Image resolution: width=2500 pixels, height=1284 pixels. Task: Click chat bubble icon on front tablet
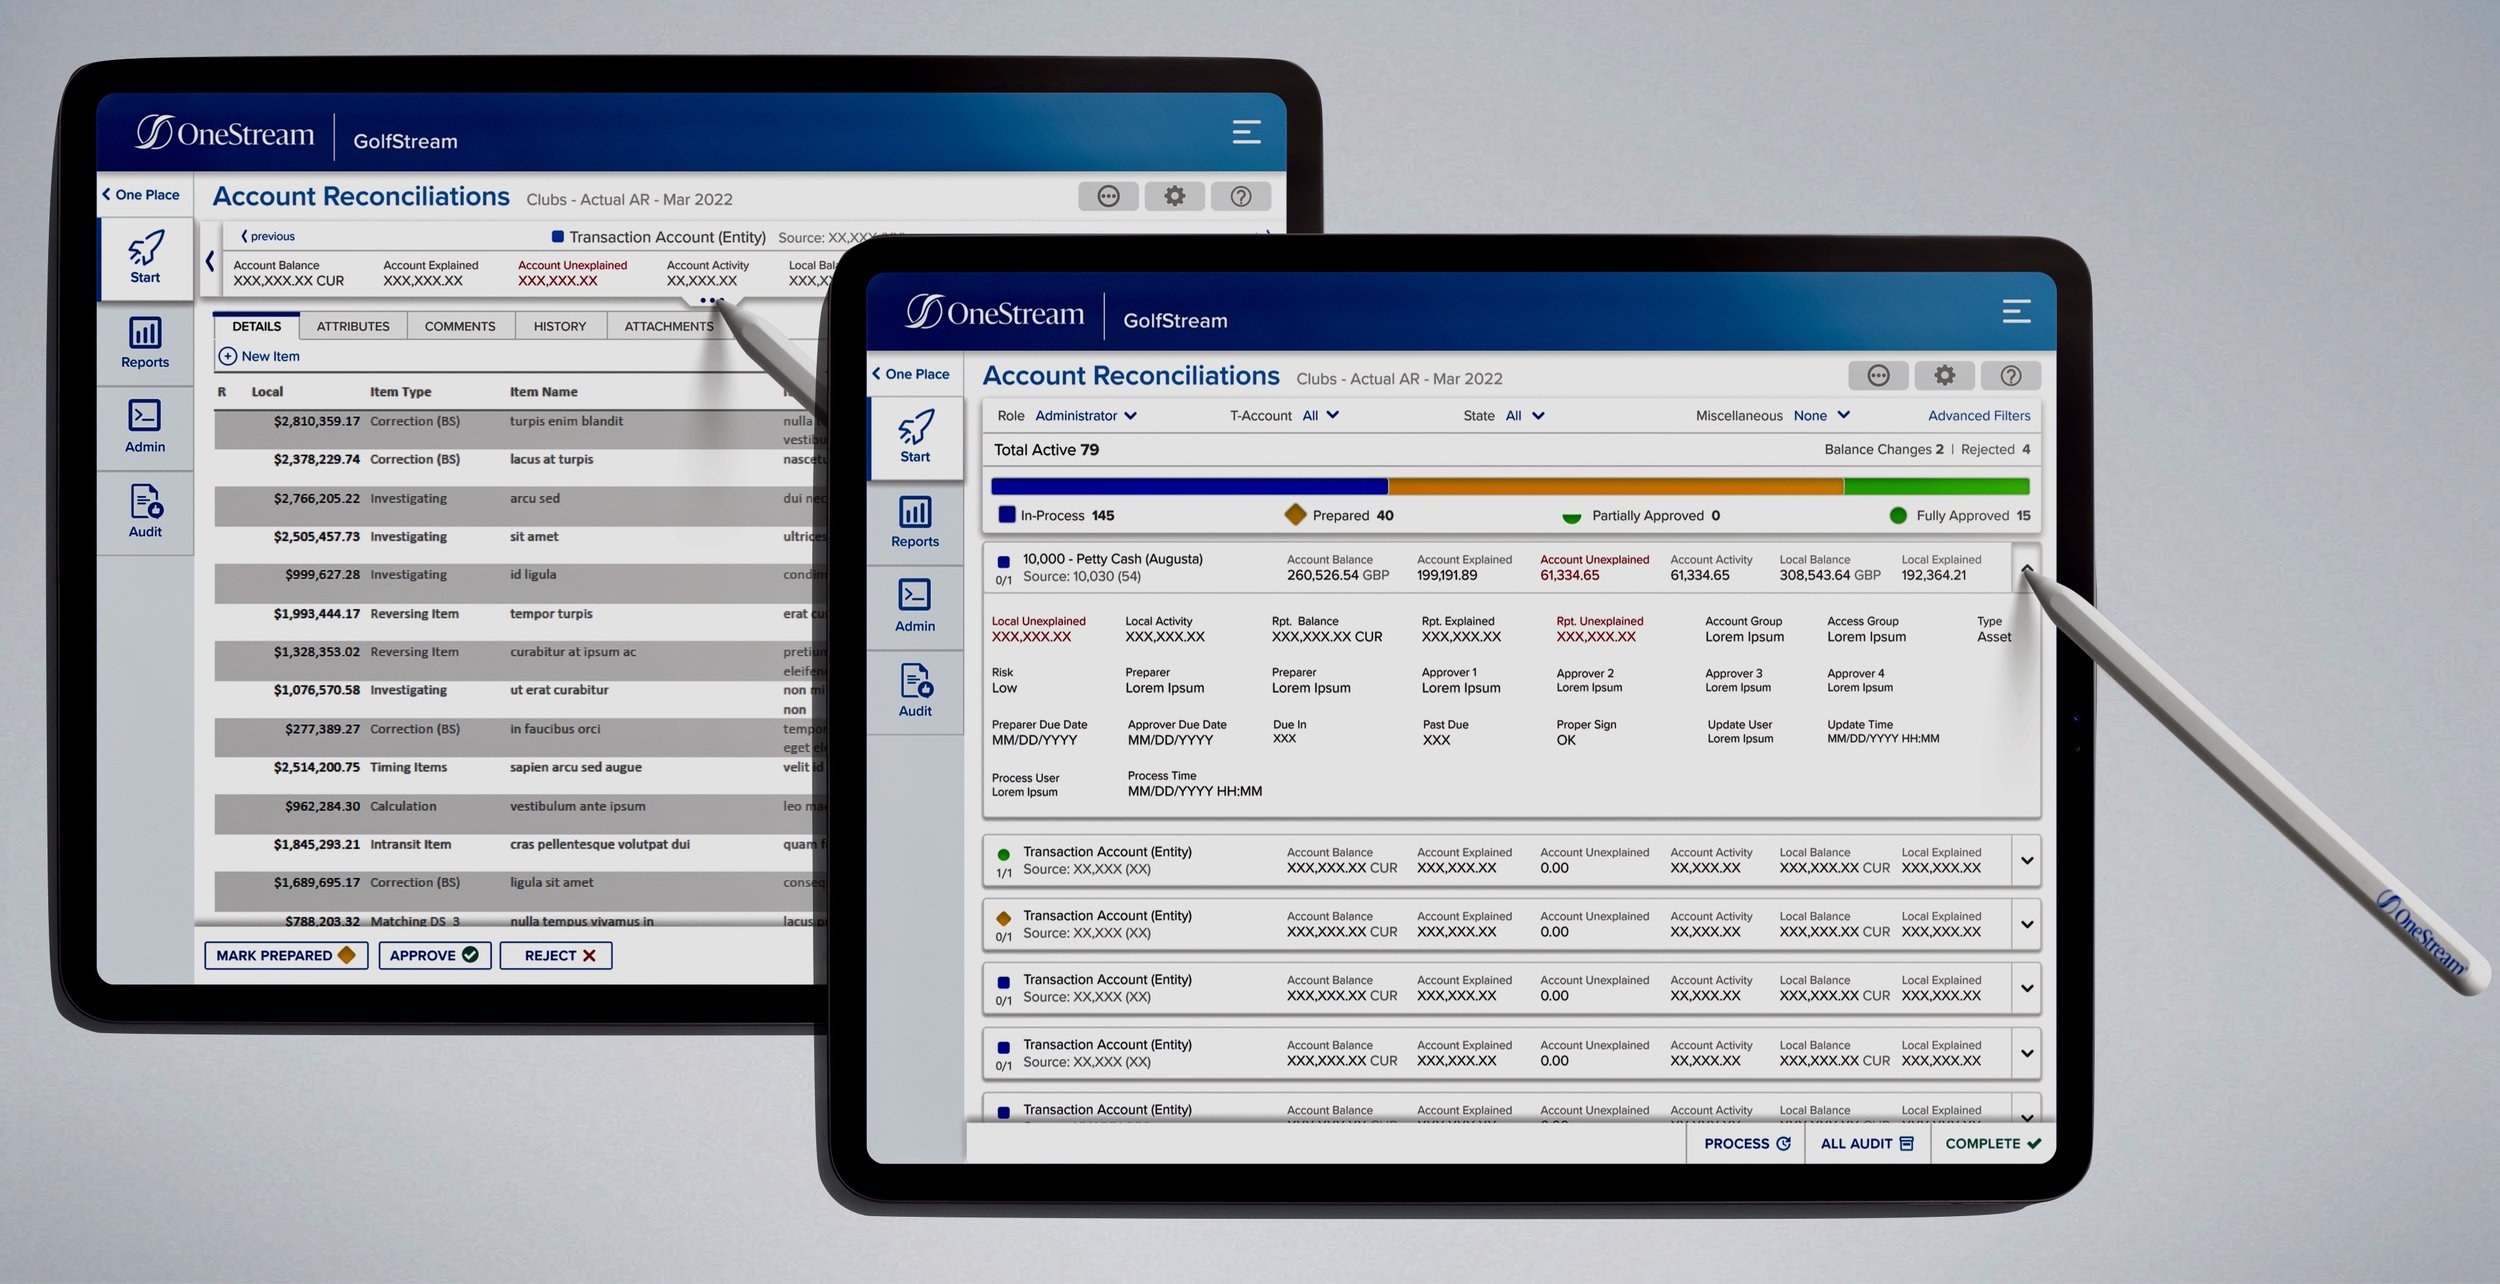point(1878,376)
